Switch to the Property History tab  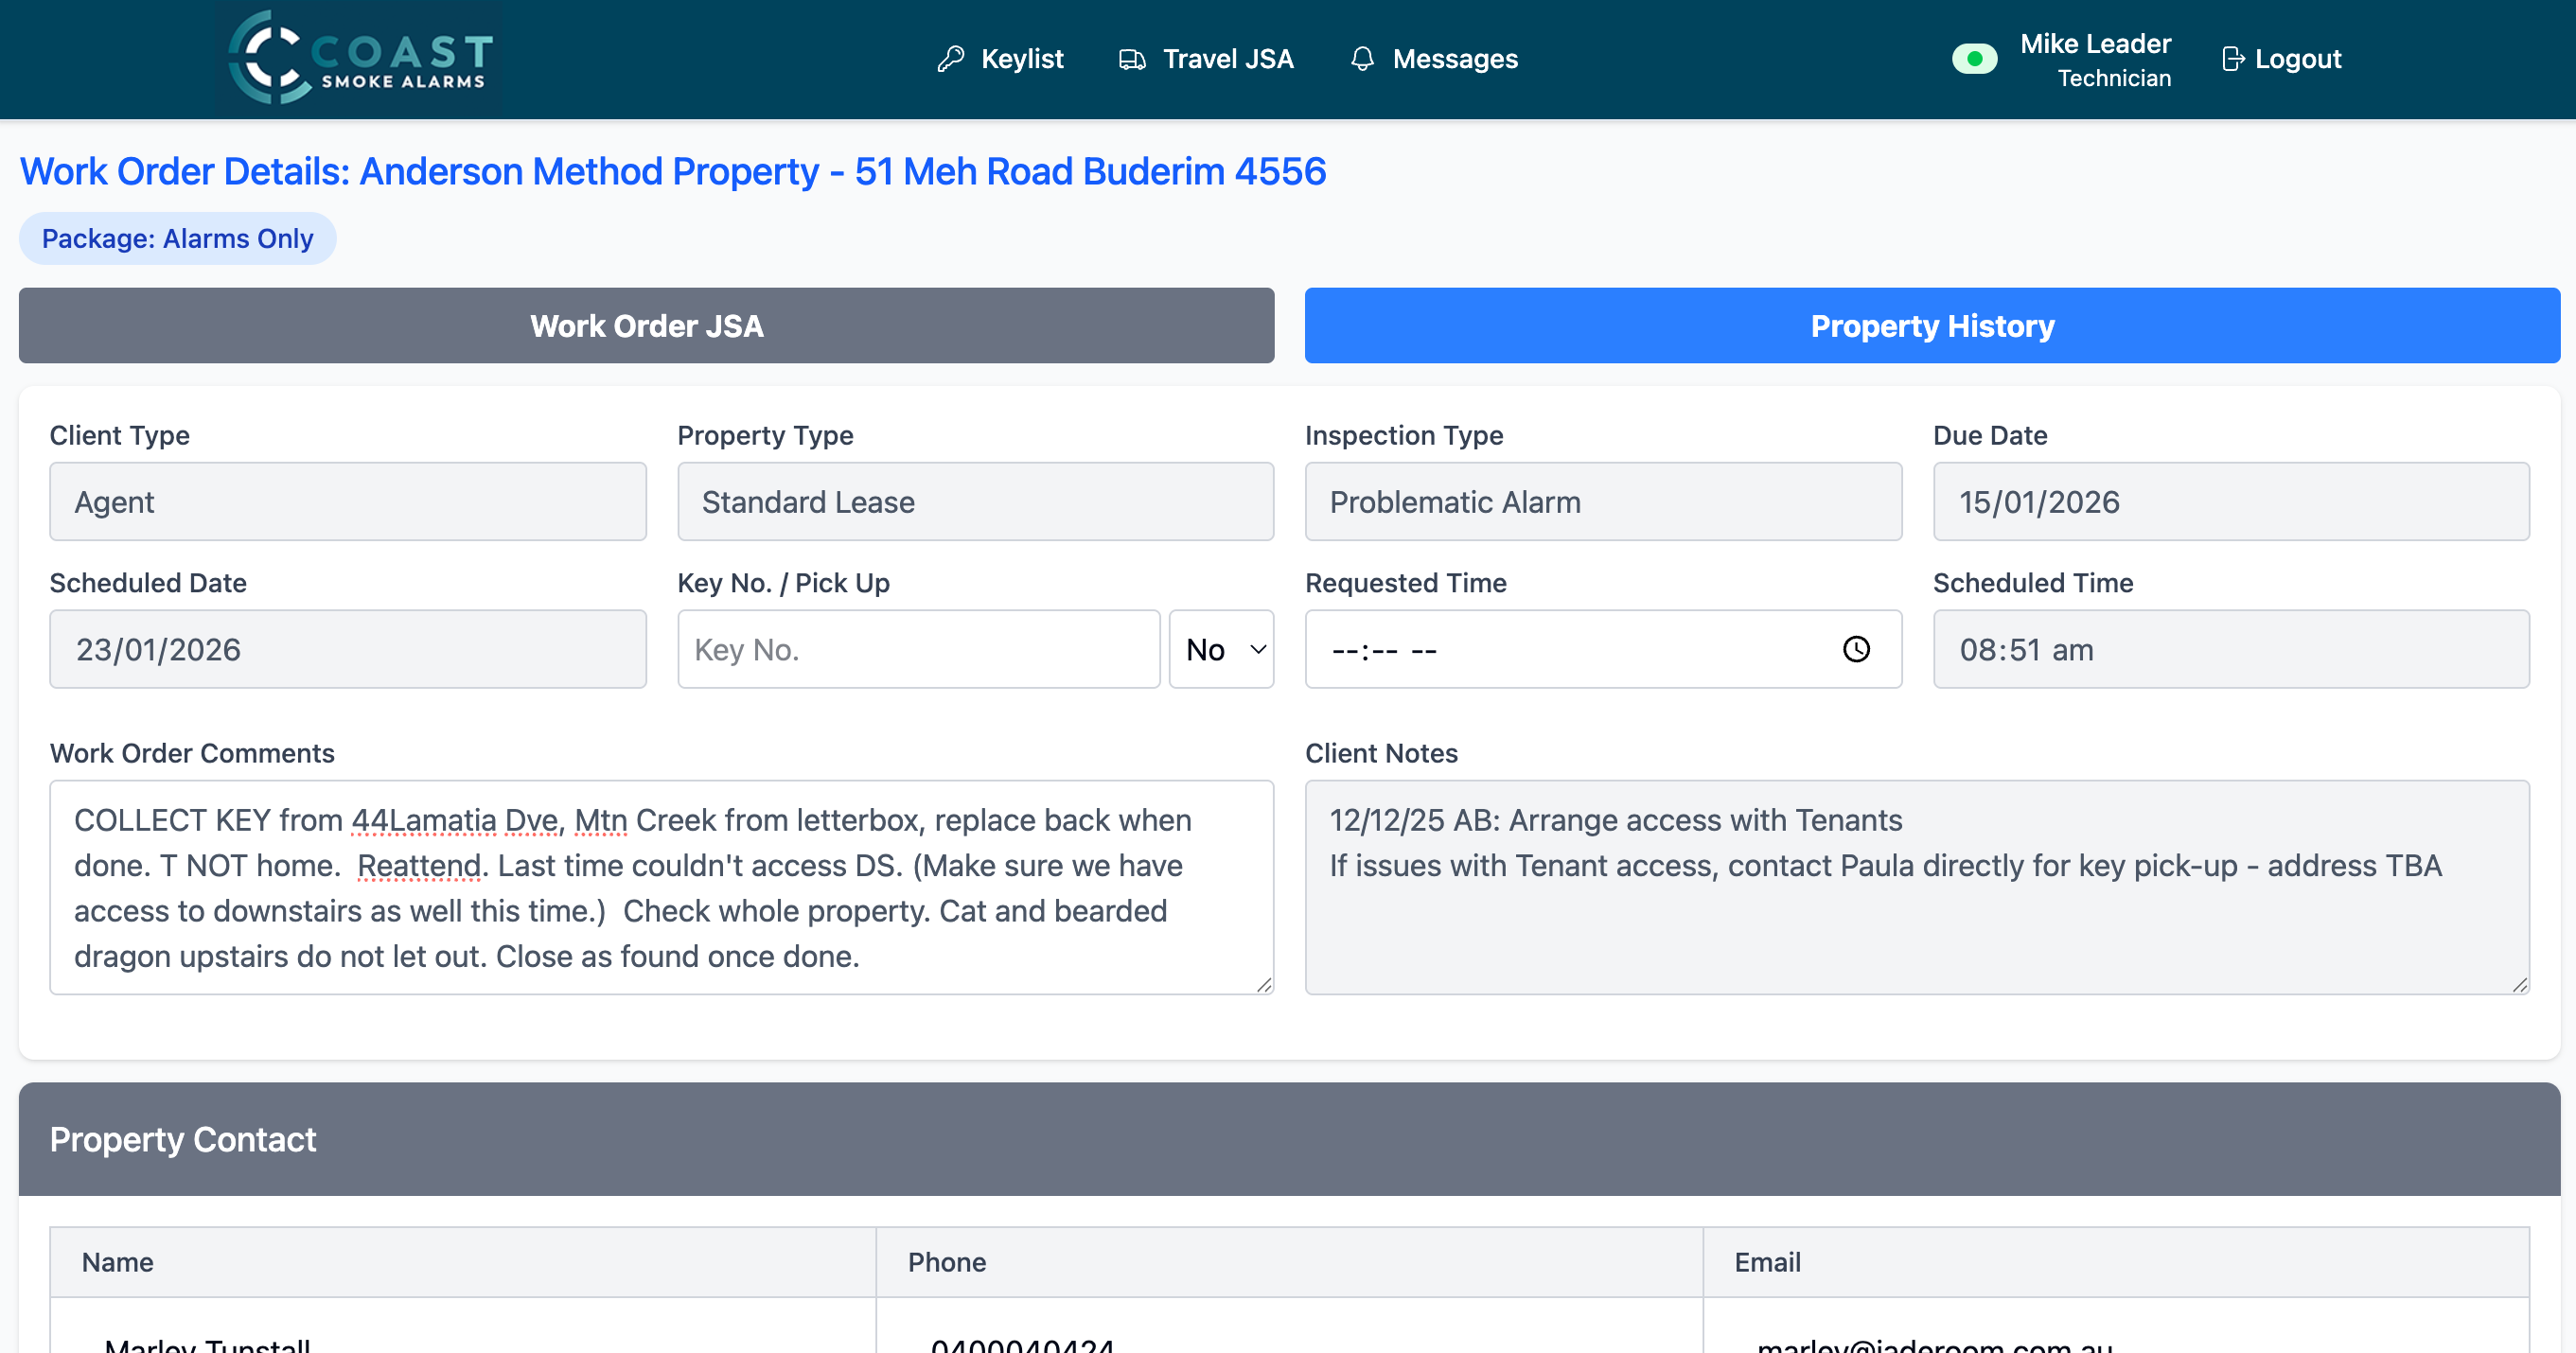coord(1931,326)
